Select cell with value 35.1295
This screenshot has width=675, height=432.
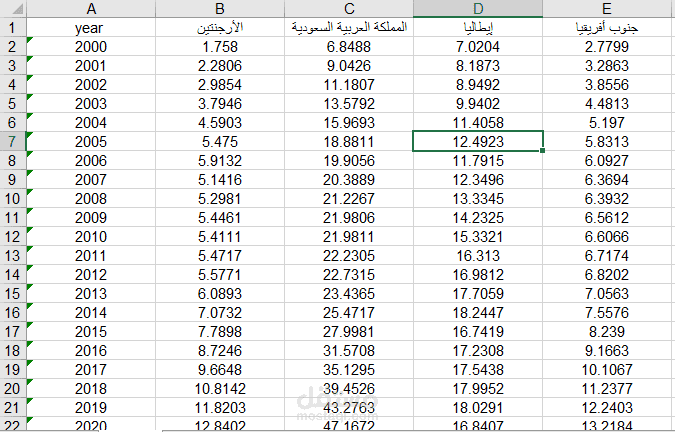point(349,370)
